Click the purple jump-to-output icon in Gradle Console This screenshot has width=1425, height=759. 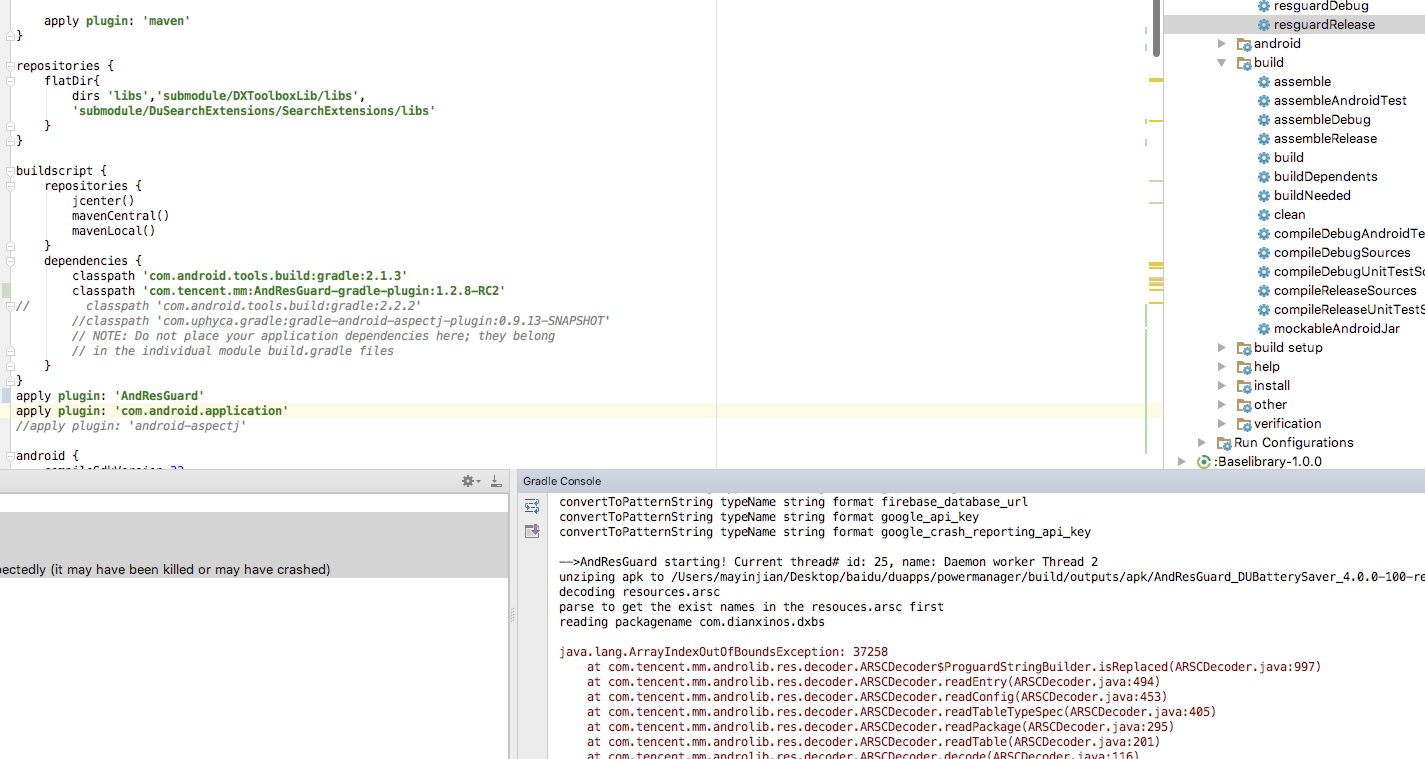(x=530, y=531)
